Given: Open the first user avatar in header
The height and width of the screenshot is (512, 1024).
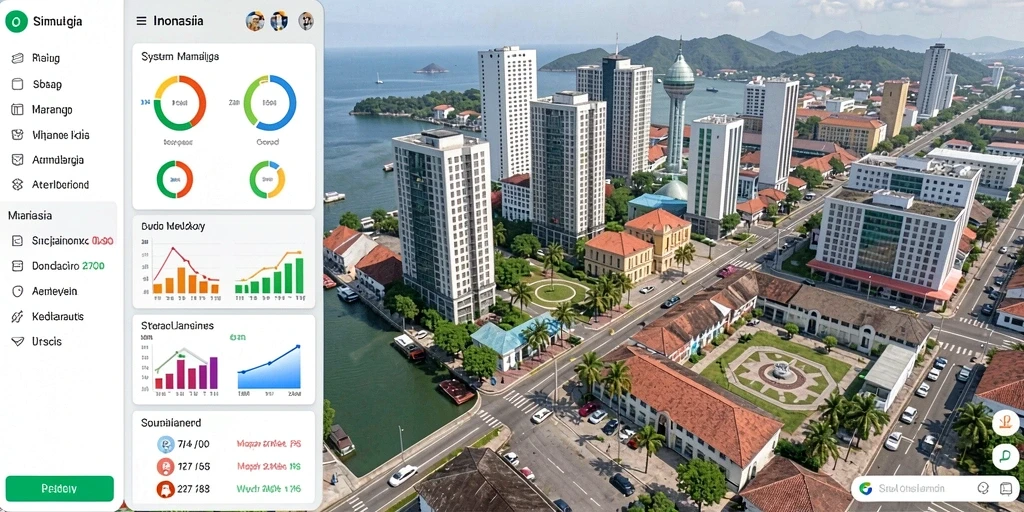Looking at the screenshot, I should (x=255, y=21).
